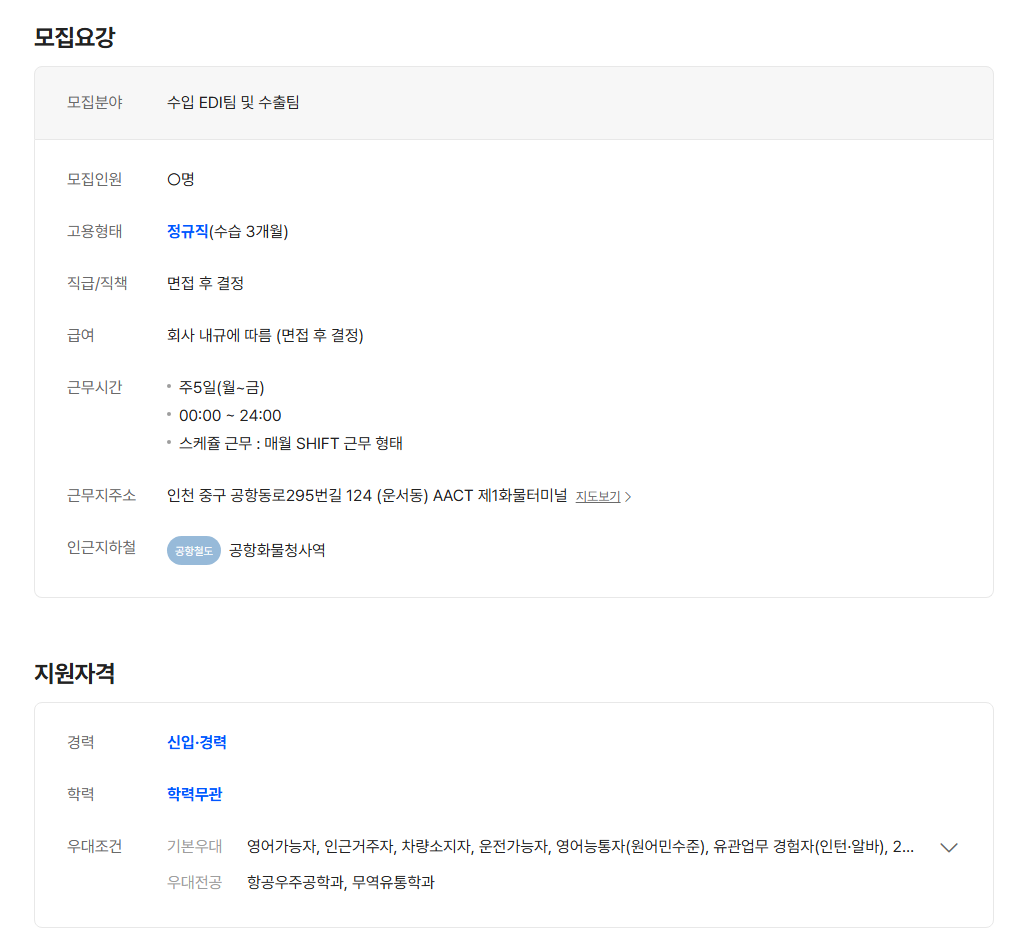Viewport: 1024px width, 948px height.
Task: Click the 우대조건 row label
Action: (94, 846)
